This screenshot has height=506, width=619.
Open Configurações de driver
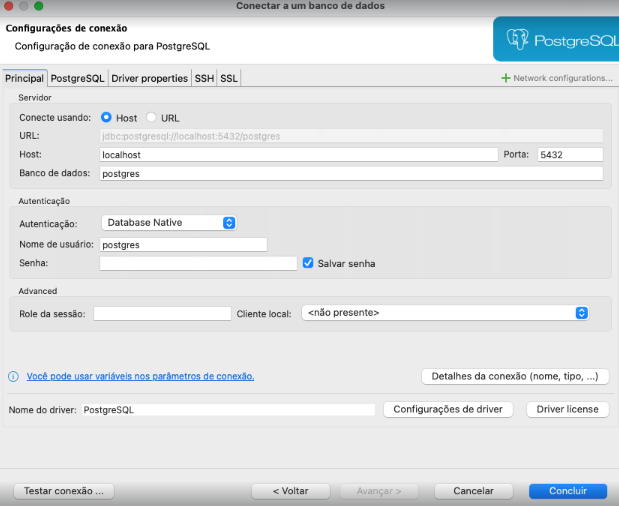point(448,409)
